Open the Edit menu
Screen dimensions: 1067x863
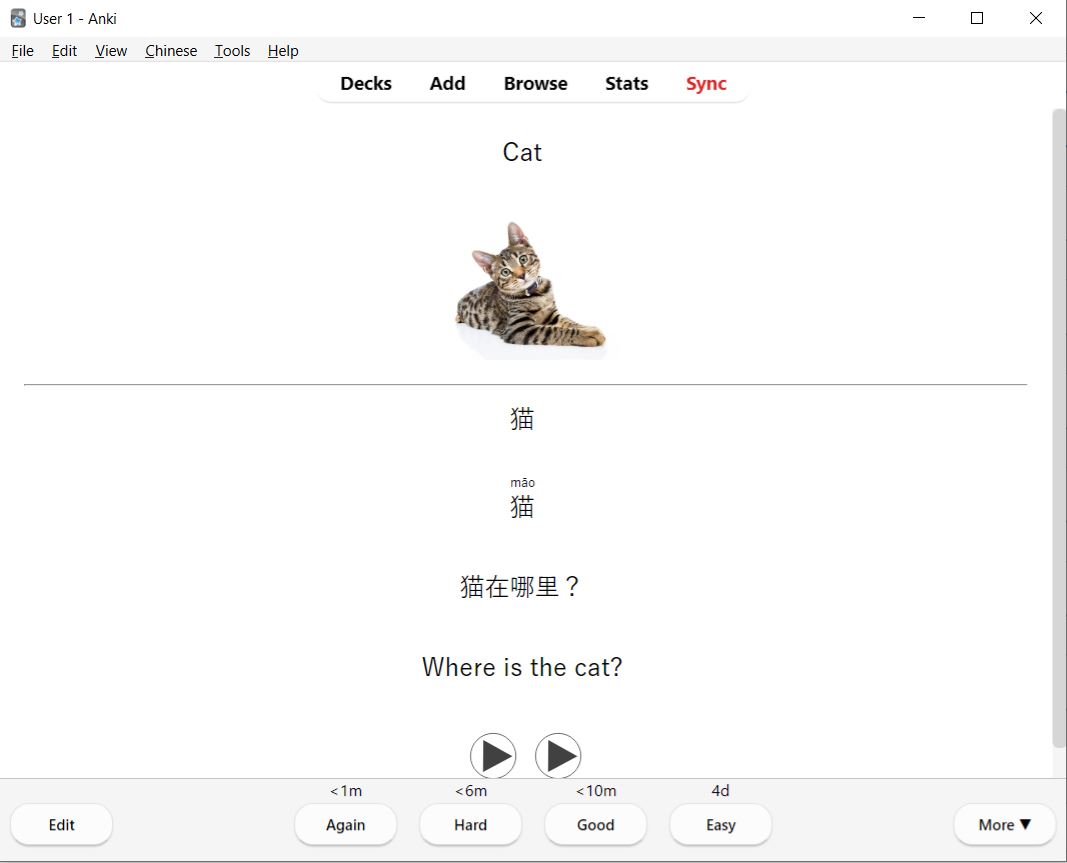click(64, 51)
